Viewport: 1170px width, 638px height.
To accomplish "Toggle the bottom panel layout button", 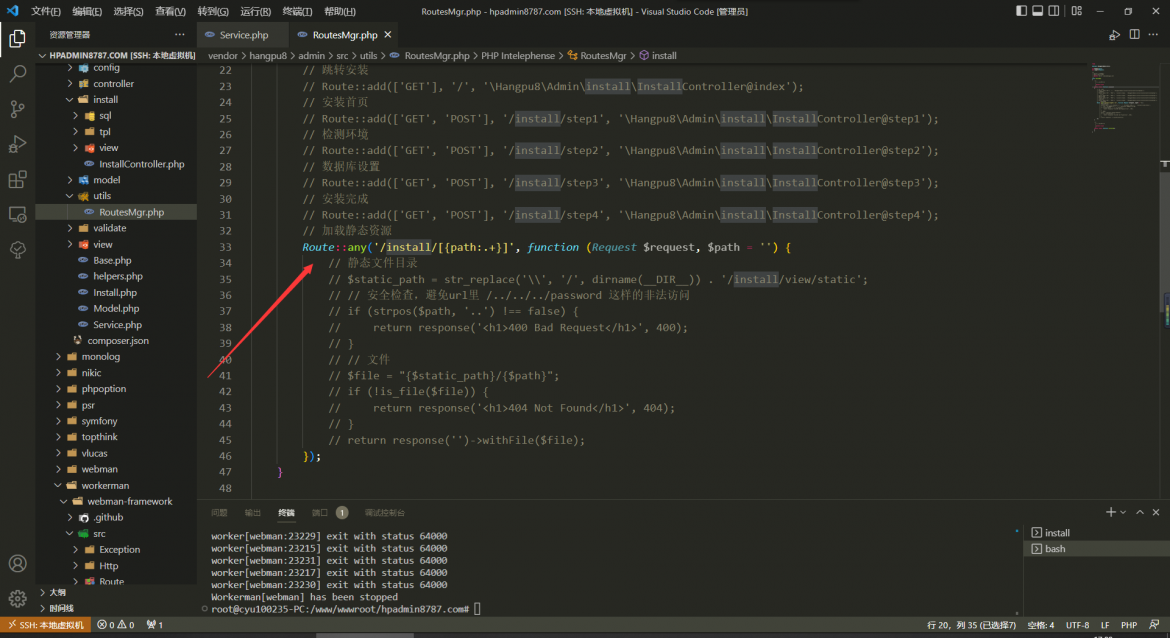I will tap(1039, 11).
